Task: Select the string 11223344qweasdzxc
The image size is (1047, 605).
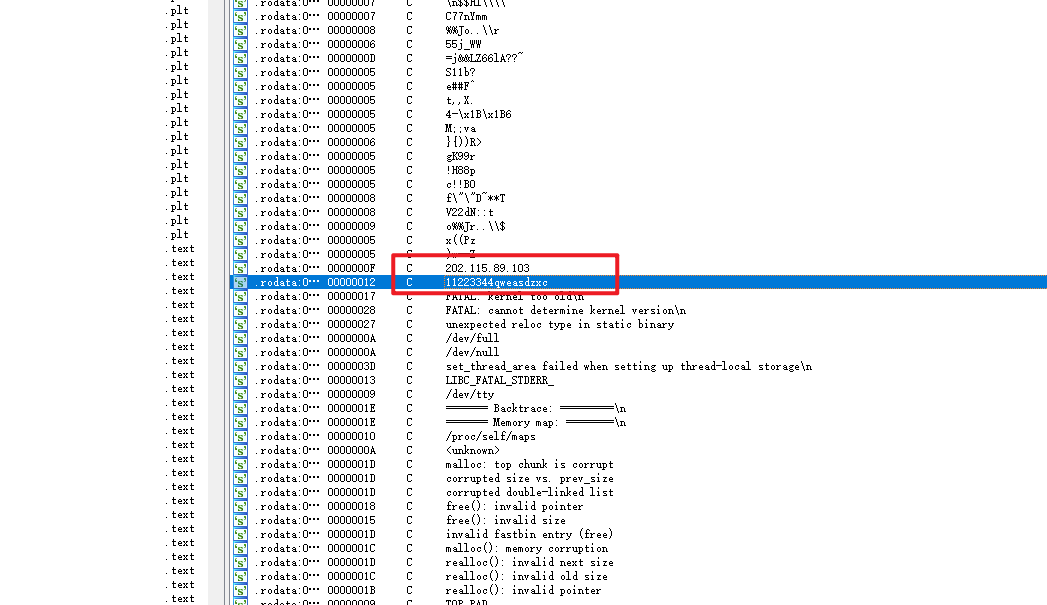Action: click(x=497, y=282)
